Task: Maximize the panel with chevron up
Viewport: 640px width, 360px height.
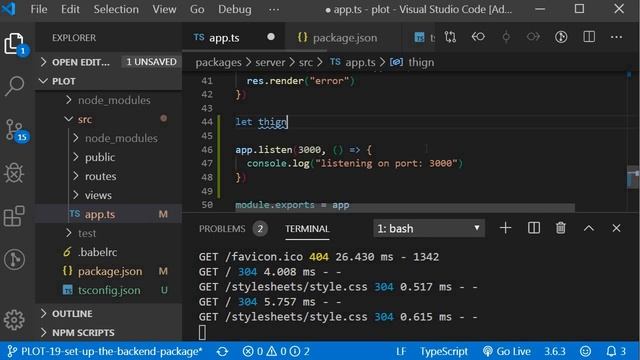Action: 589,228
